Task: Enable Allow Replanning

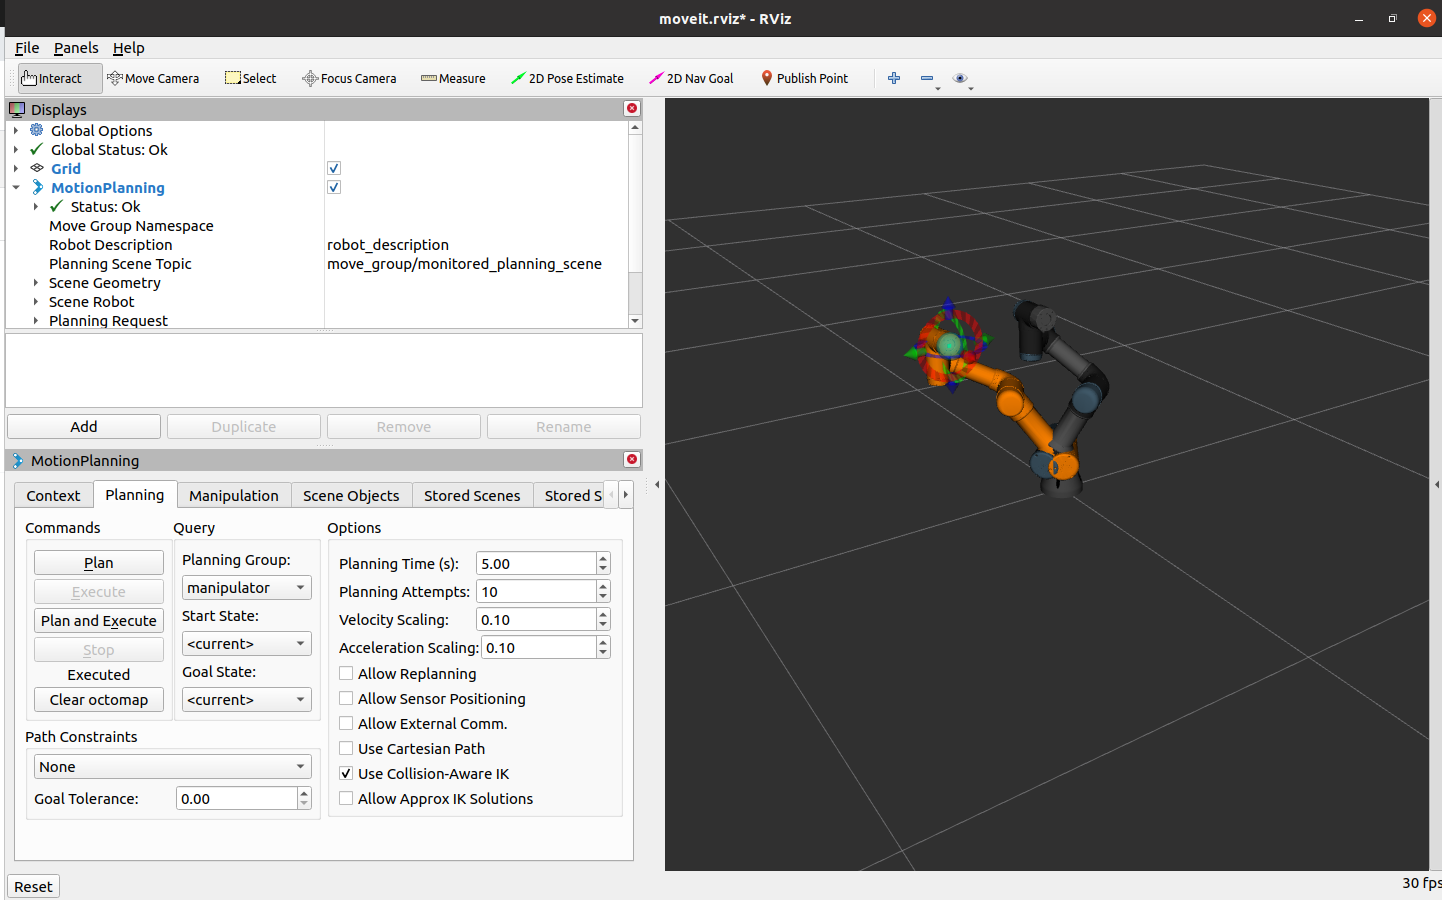Action: tap(346, 674)
